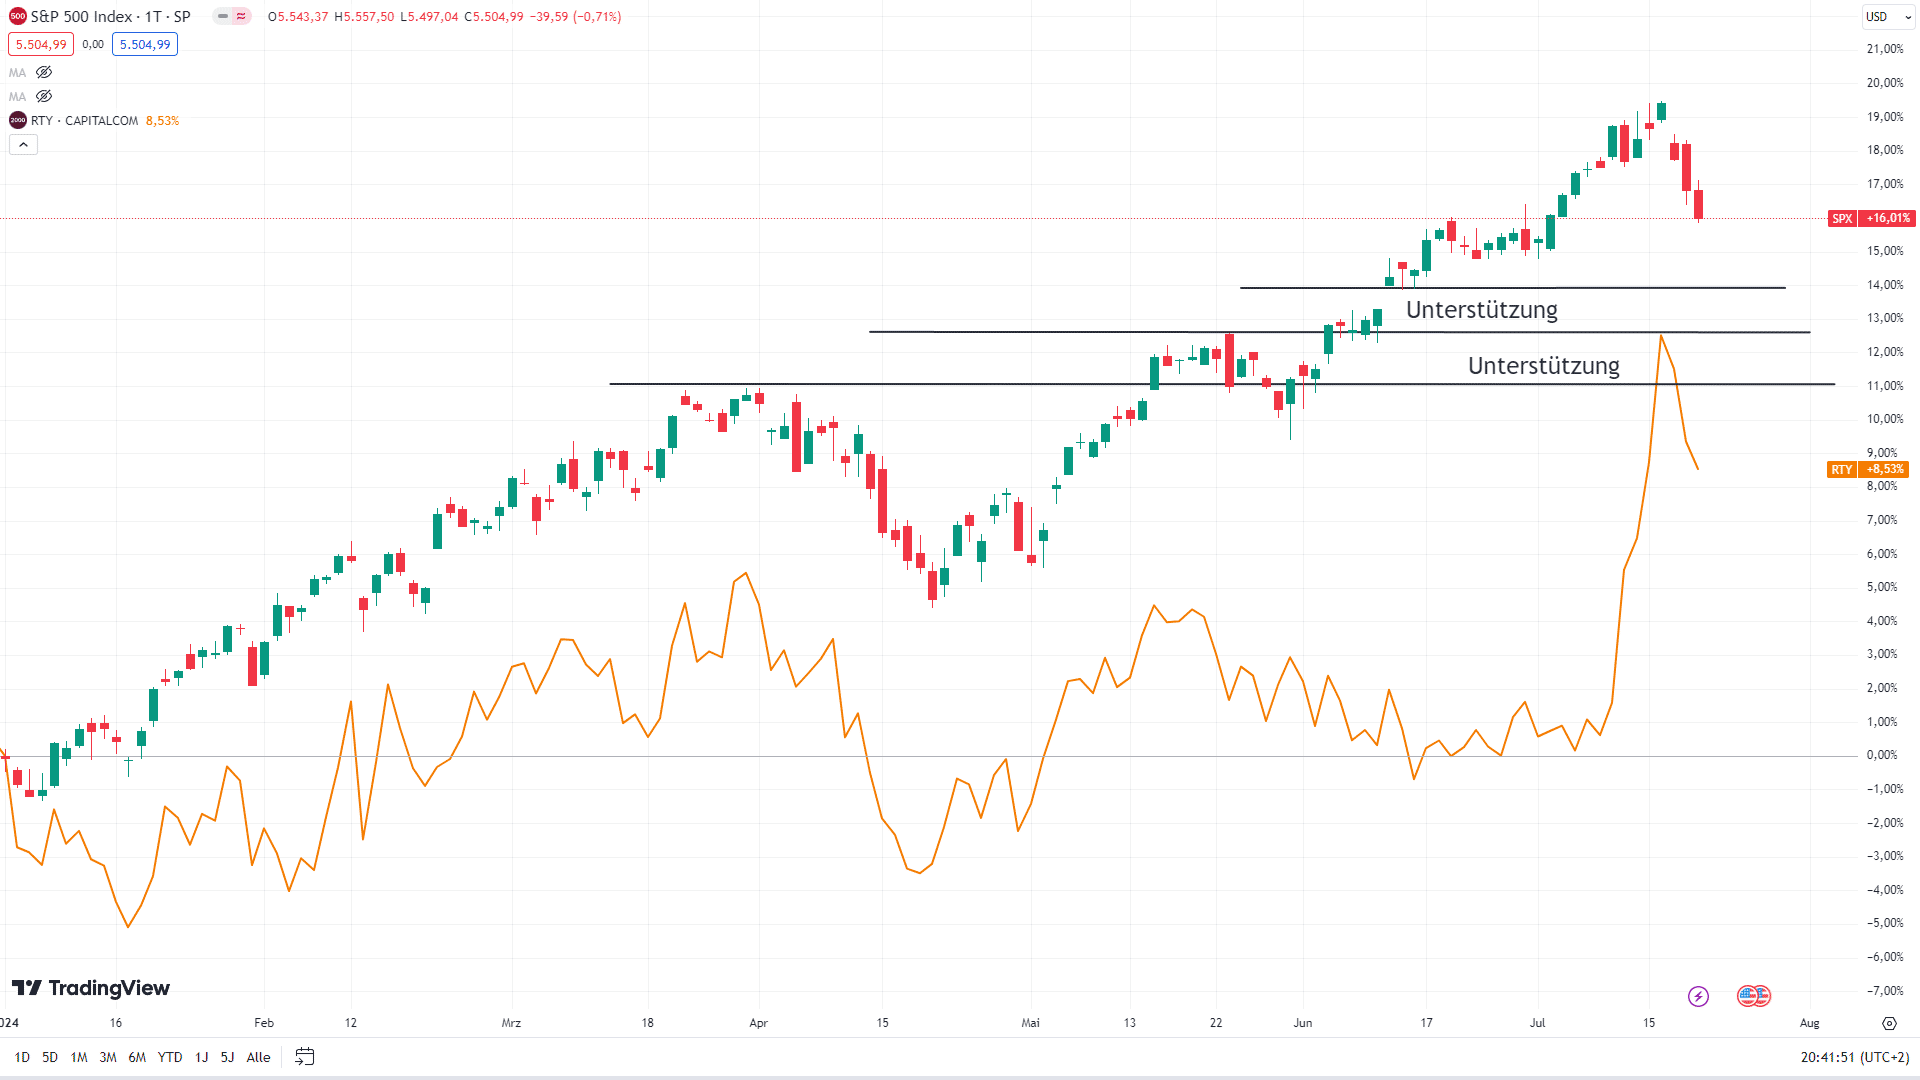Image resolution: width=1920 pixels, height=1080 pixels.
Task: Click the RTY +8,53% price label
Action: pos(1869,469)
